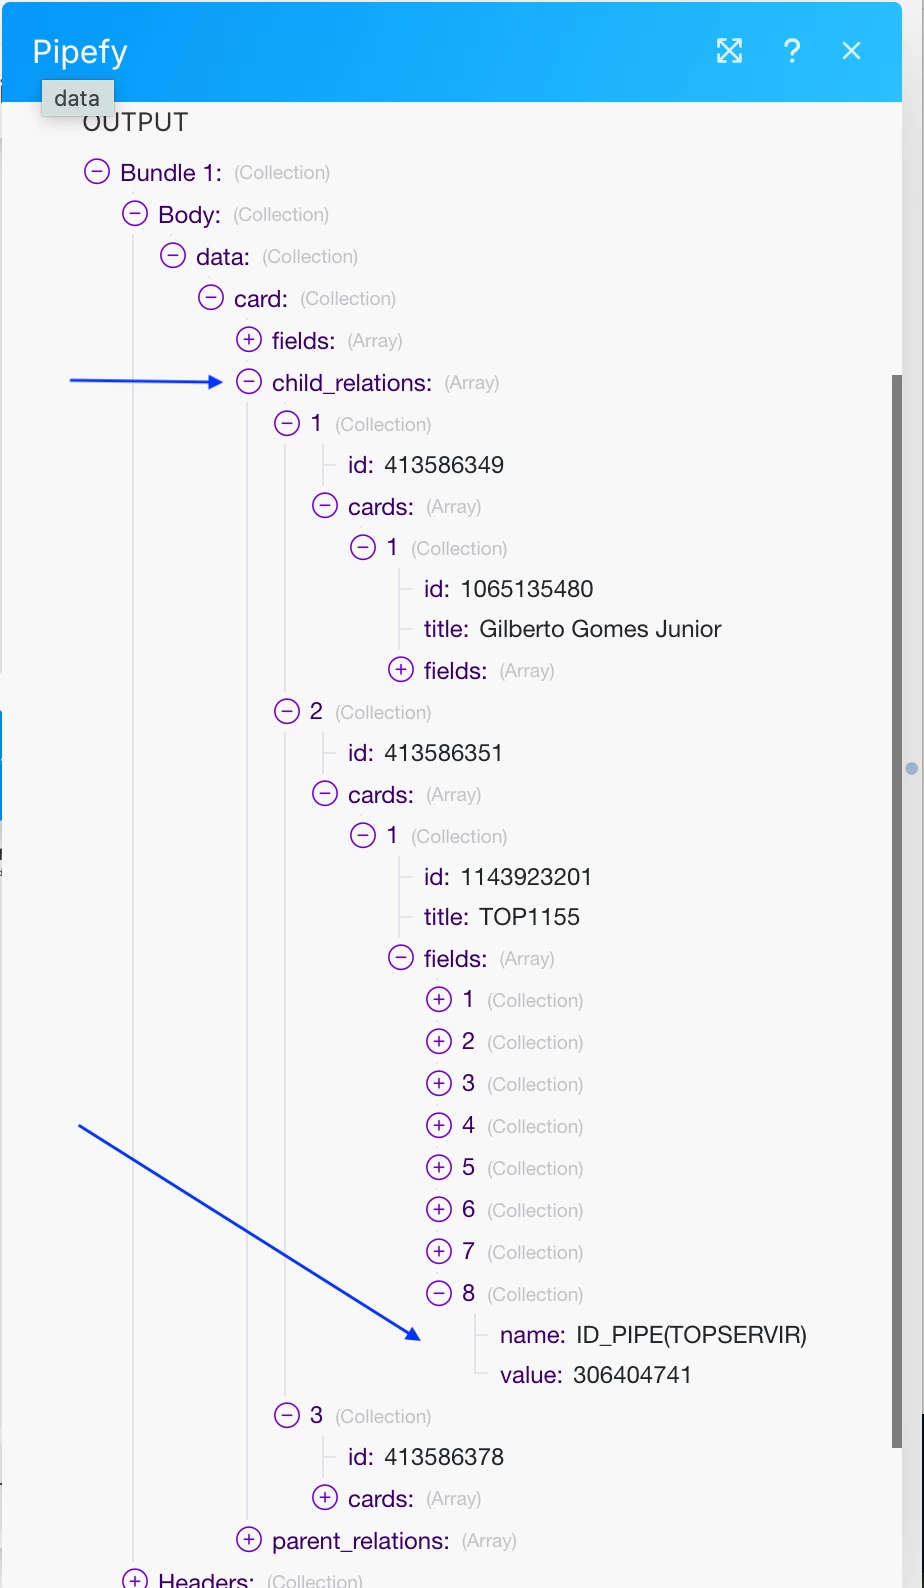Click the vertical scrollbar thumb

click(x=897, y=910)
